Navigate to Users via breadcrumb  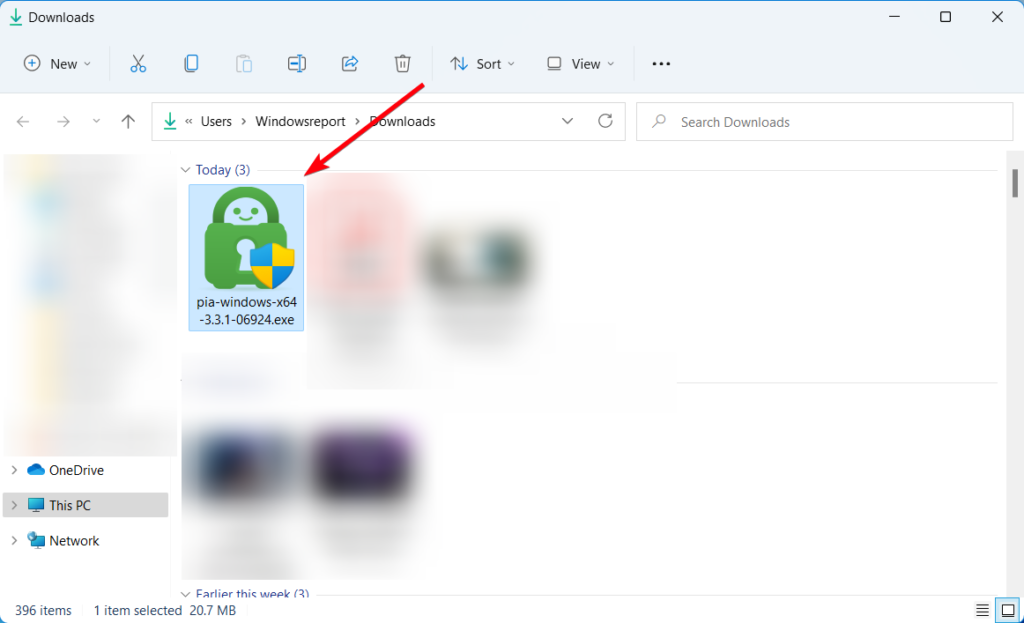click(216, 120)
